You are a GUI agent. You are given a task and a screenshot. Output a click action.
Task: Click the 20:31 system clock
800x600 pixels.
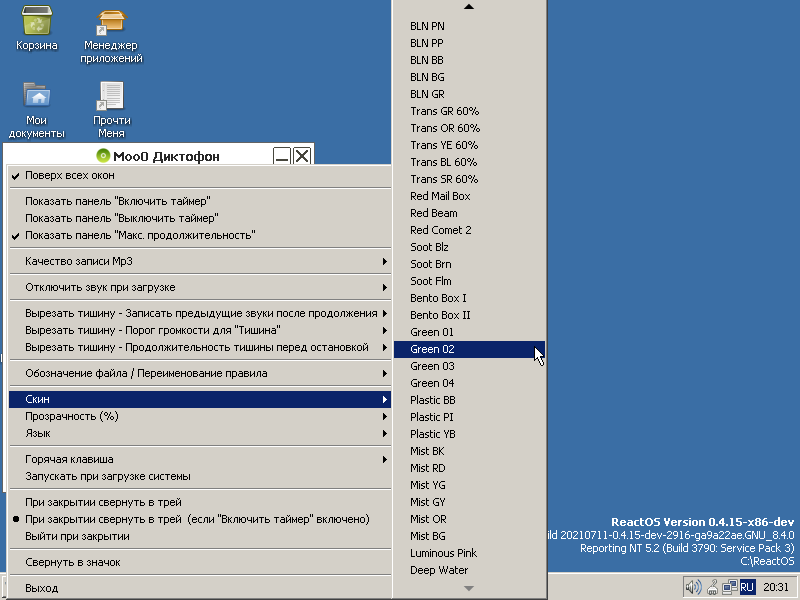776,587
